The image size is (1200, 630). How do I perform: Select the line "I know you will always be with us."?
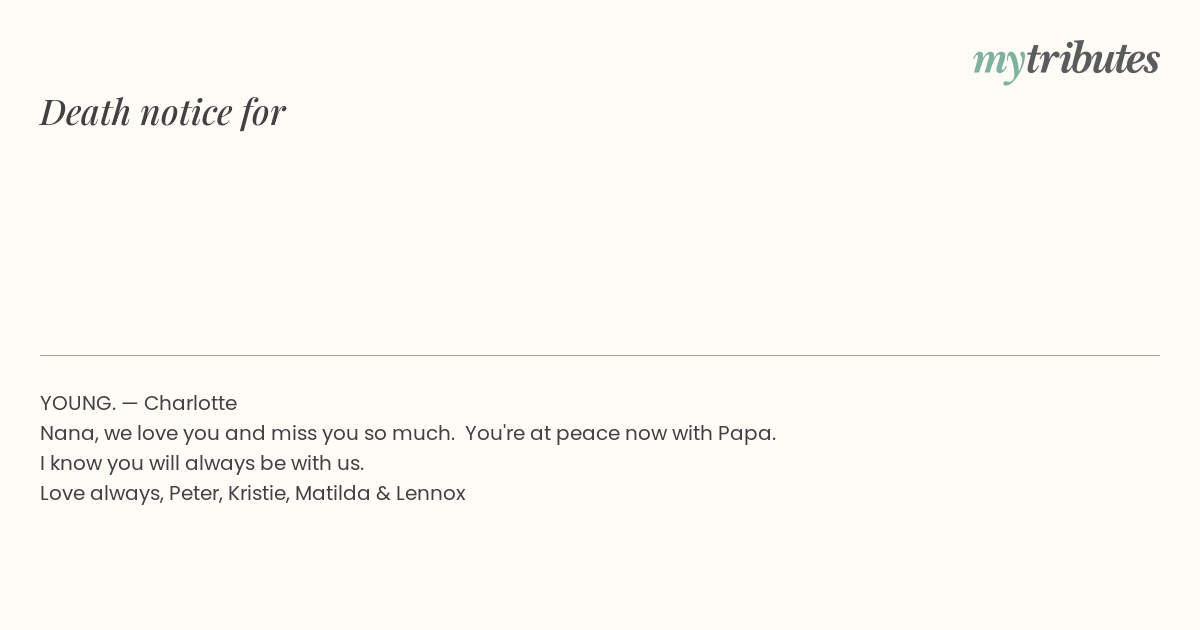point(202,464)
